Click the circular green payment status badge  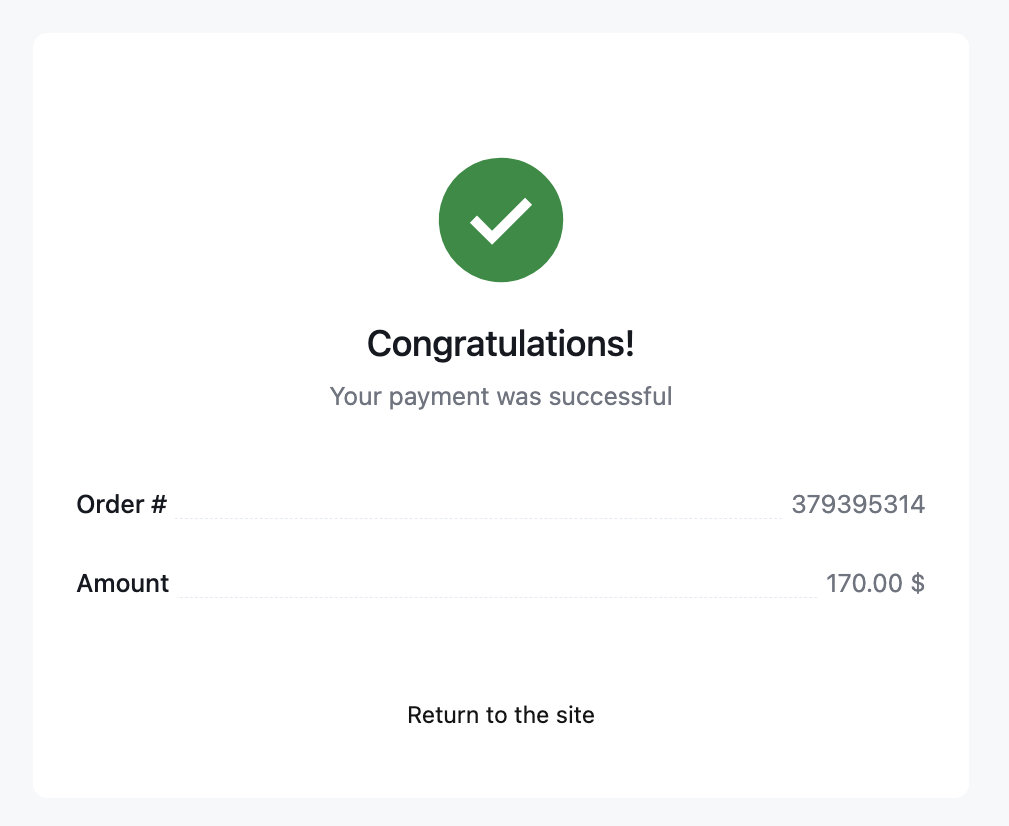(501, 219)
